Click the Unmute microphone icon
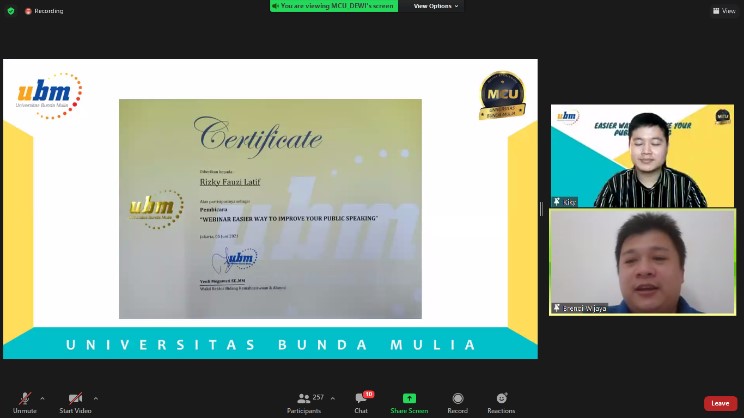The image size is (744, 418). pos(25,399)
